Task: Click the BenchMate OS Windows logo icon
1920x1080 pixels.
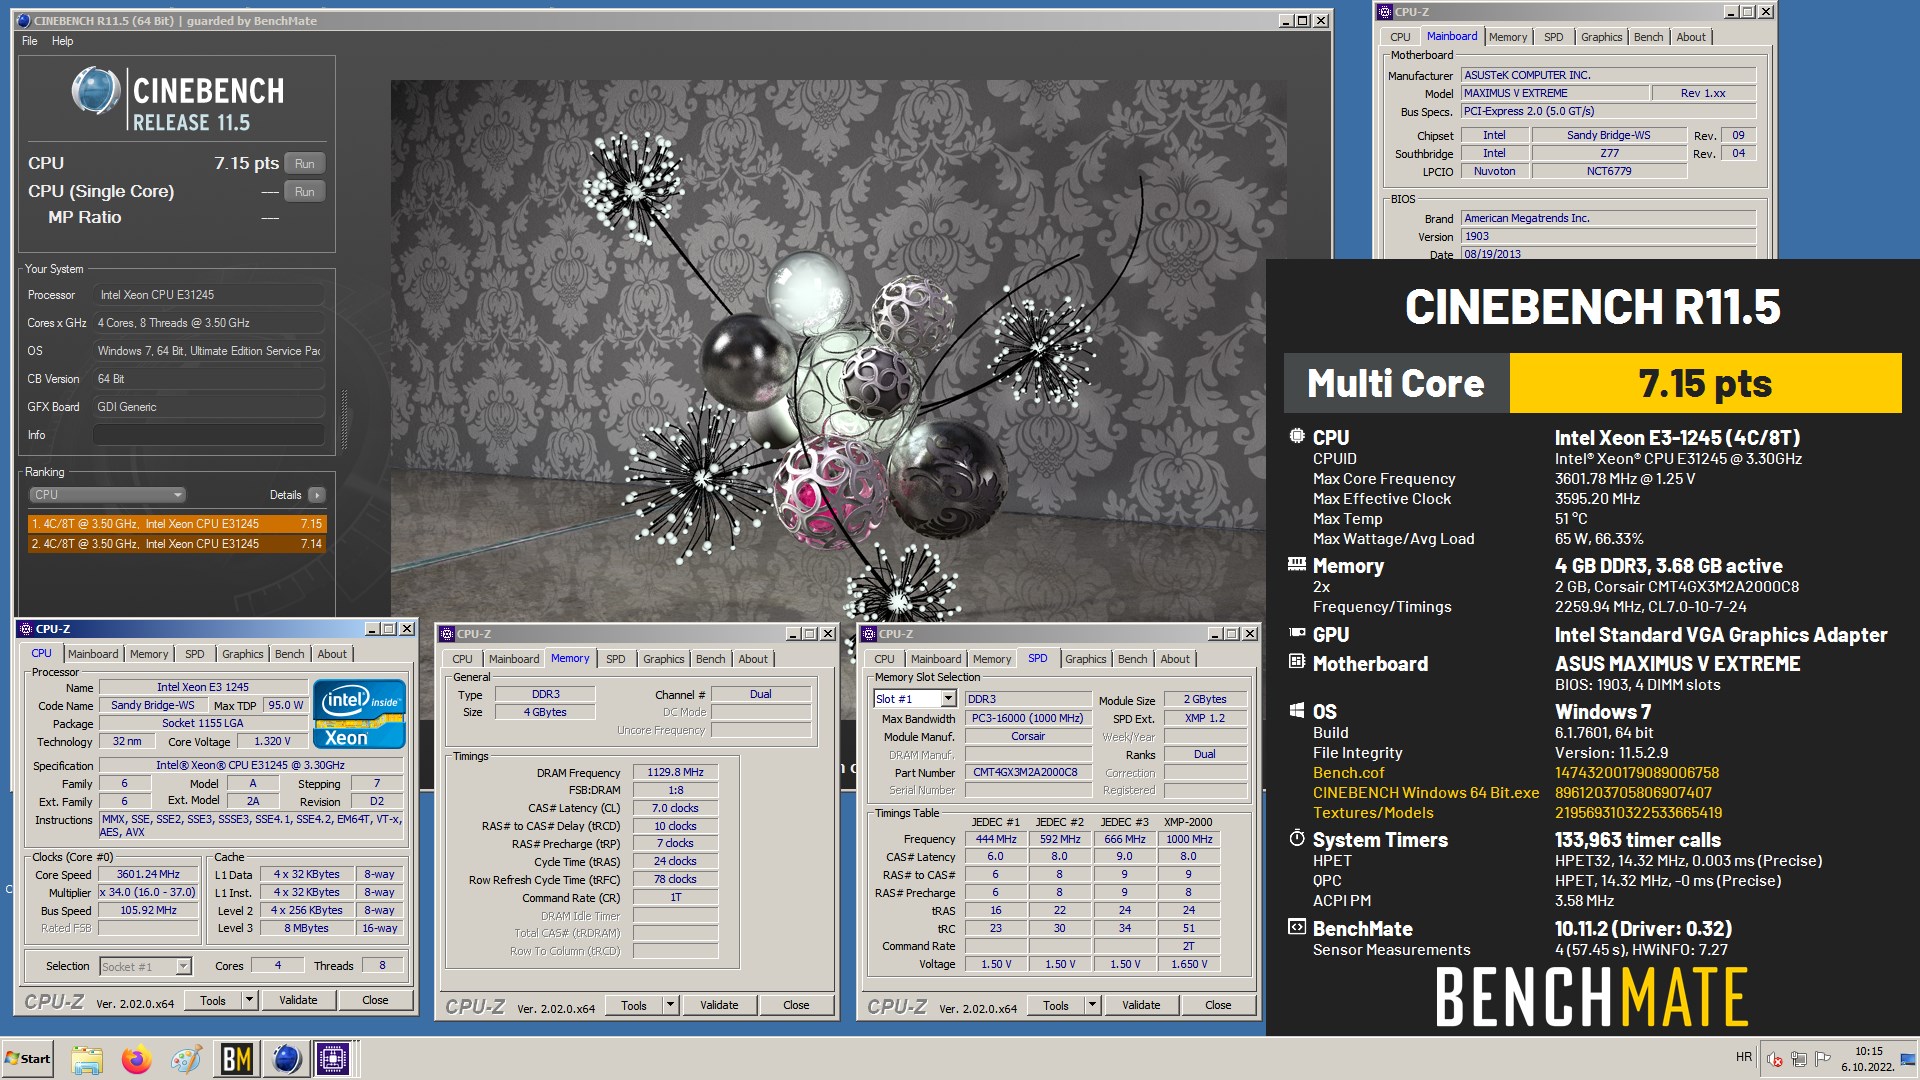Action: tap(1297, 710)
